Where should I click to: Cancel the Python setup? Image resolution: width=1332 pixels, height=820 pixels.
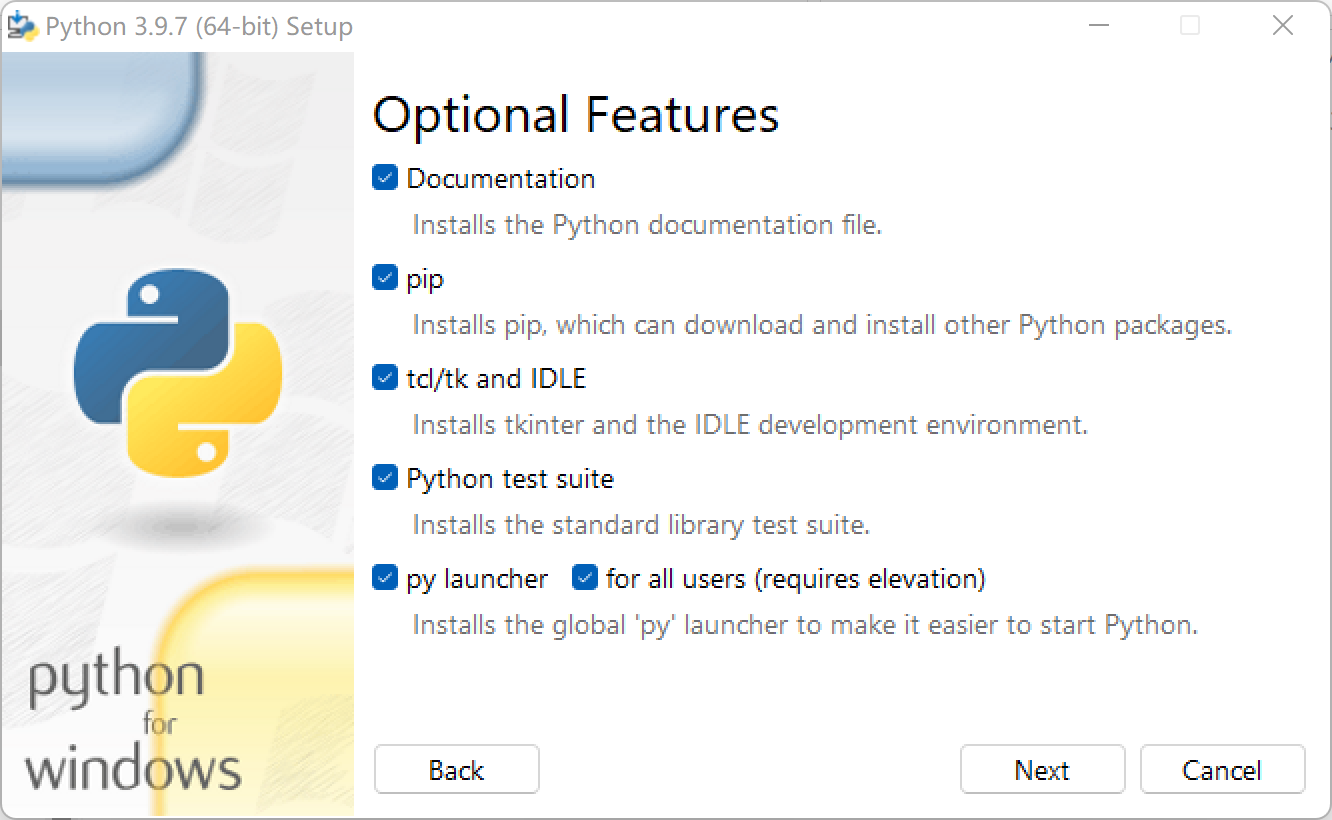point(1222,769)
